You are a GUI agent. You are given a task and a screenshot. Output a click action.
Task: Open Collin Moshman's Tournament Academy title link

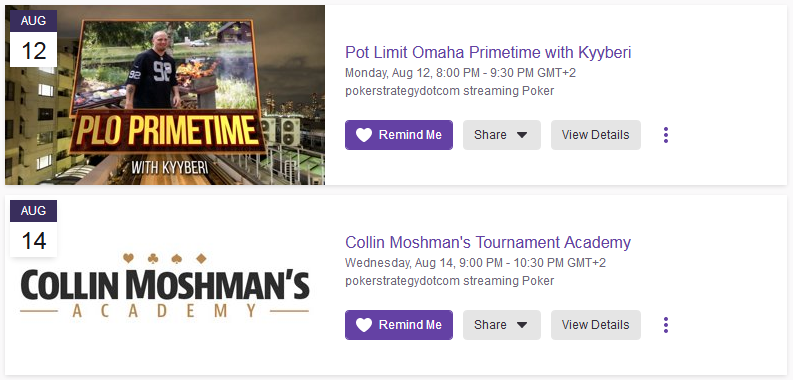coord(488,242)
